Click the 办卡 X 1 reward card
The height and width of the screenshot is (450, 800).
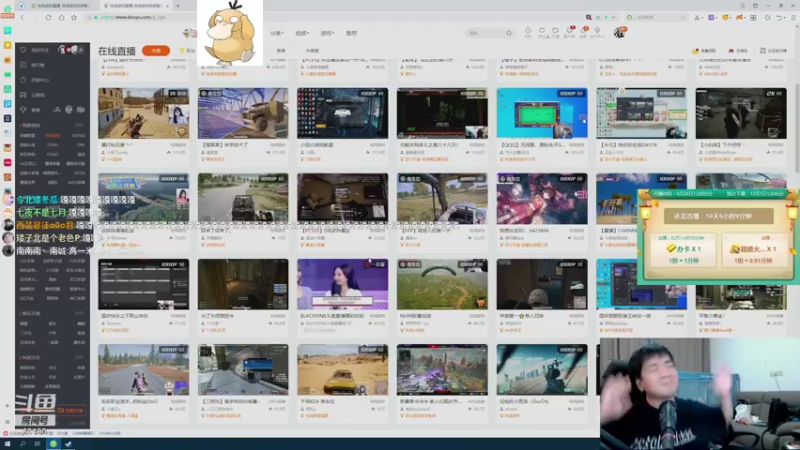click(x=684, y=250)
